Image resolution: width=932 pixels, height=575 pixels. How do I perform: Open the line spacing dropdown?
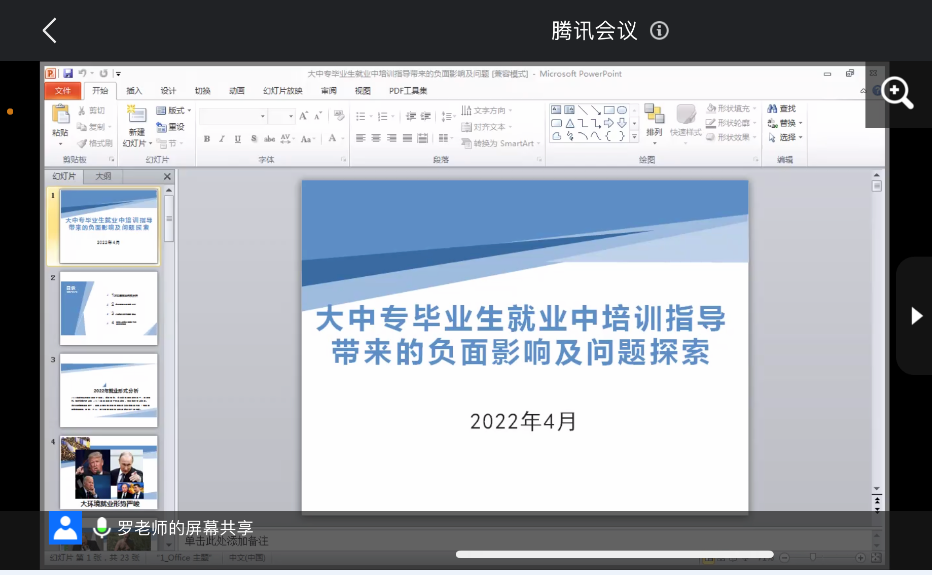[x=448, y=116]
